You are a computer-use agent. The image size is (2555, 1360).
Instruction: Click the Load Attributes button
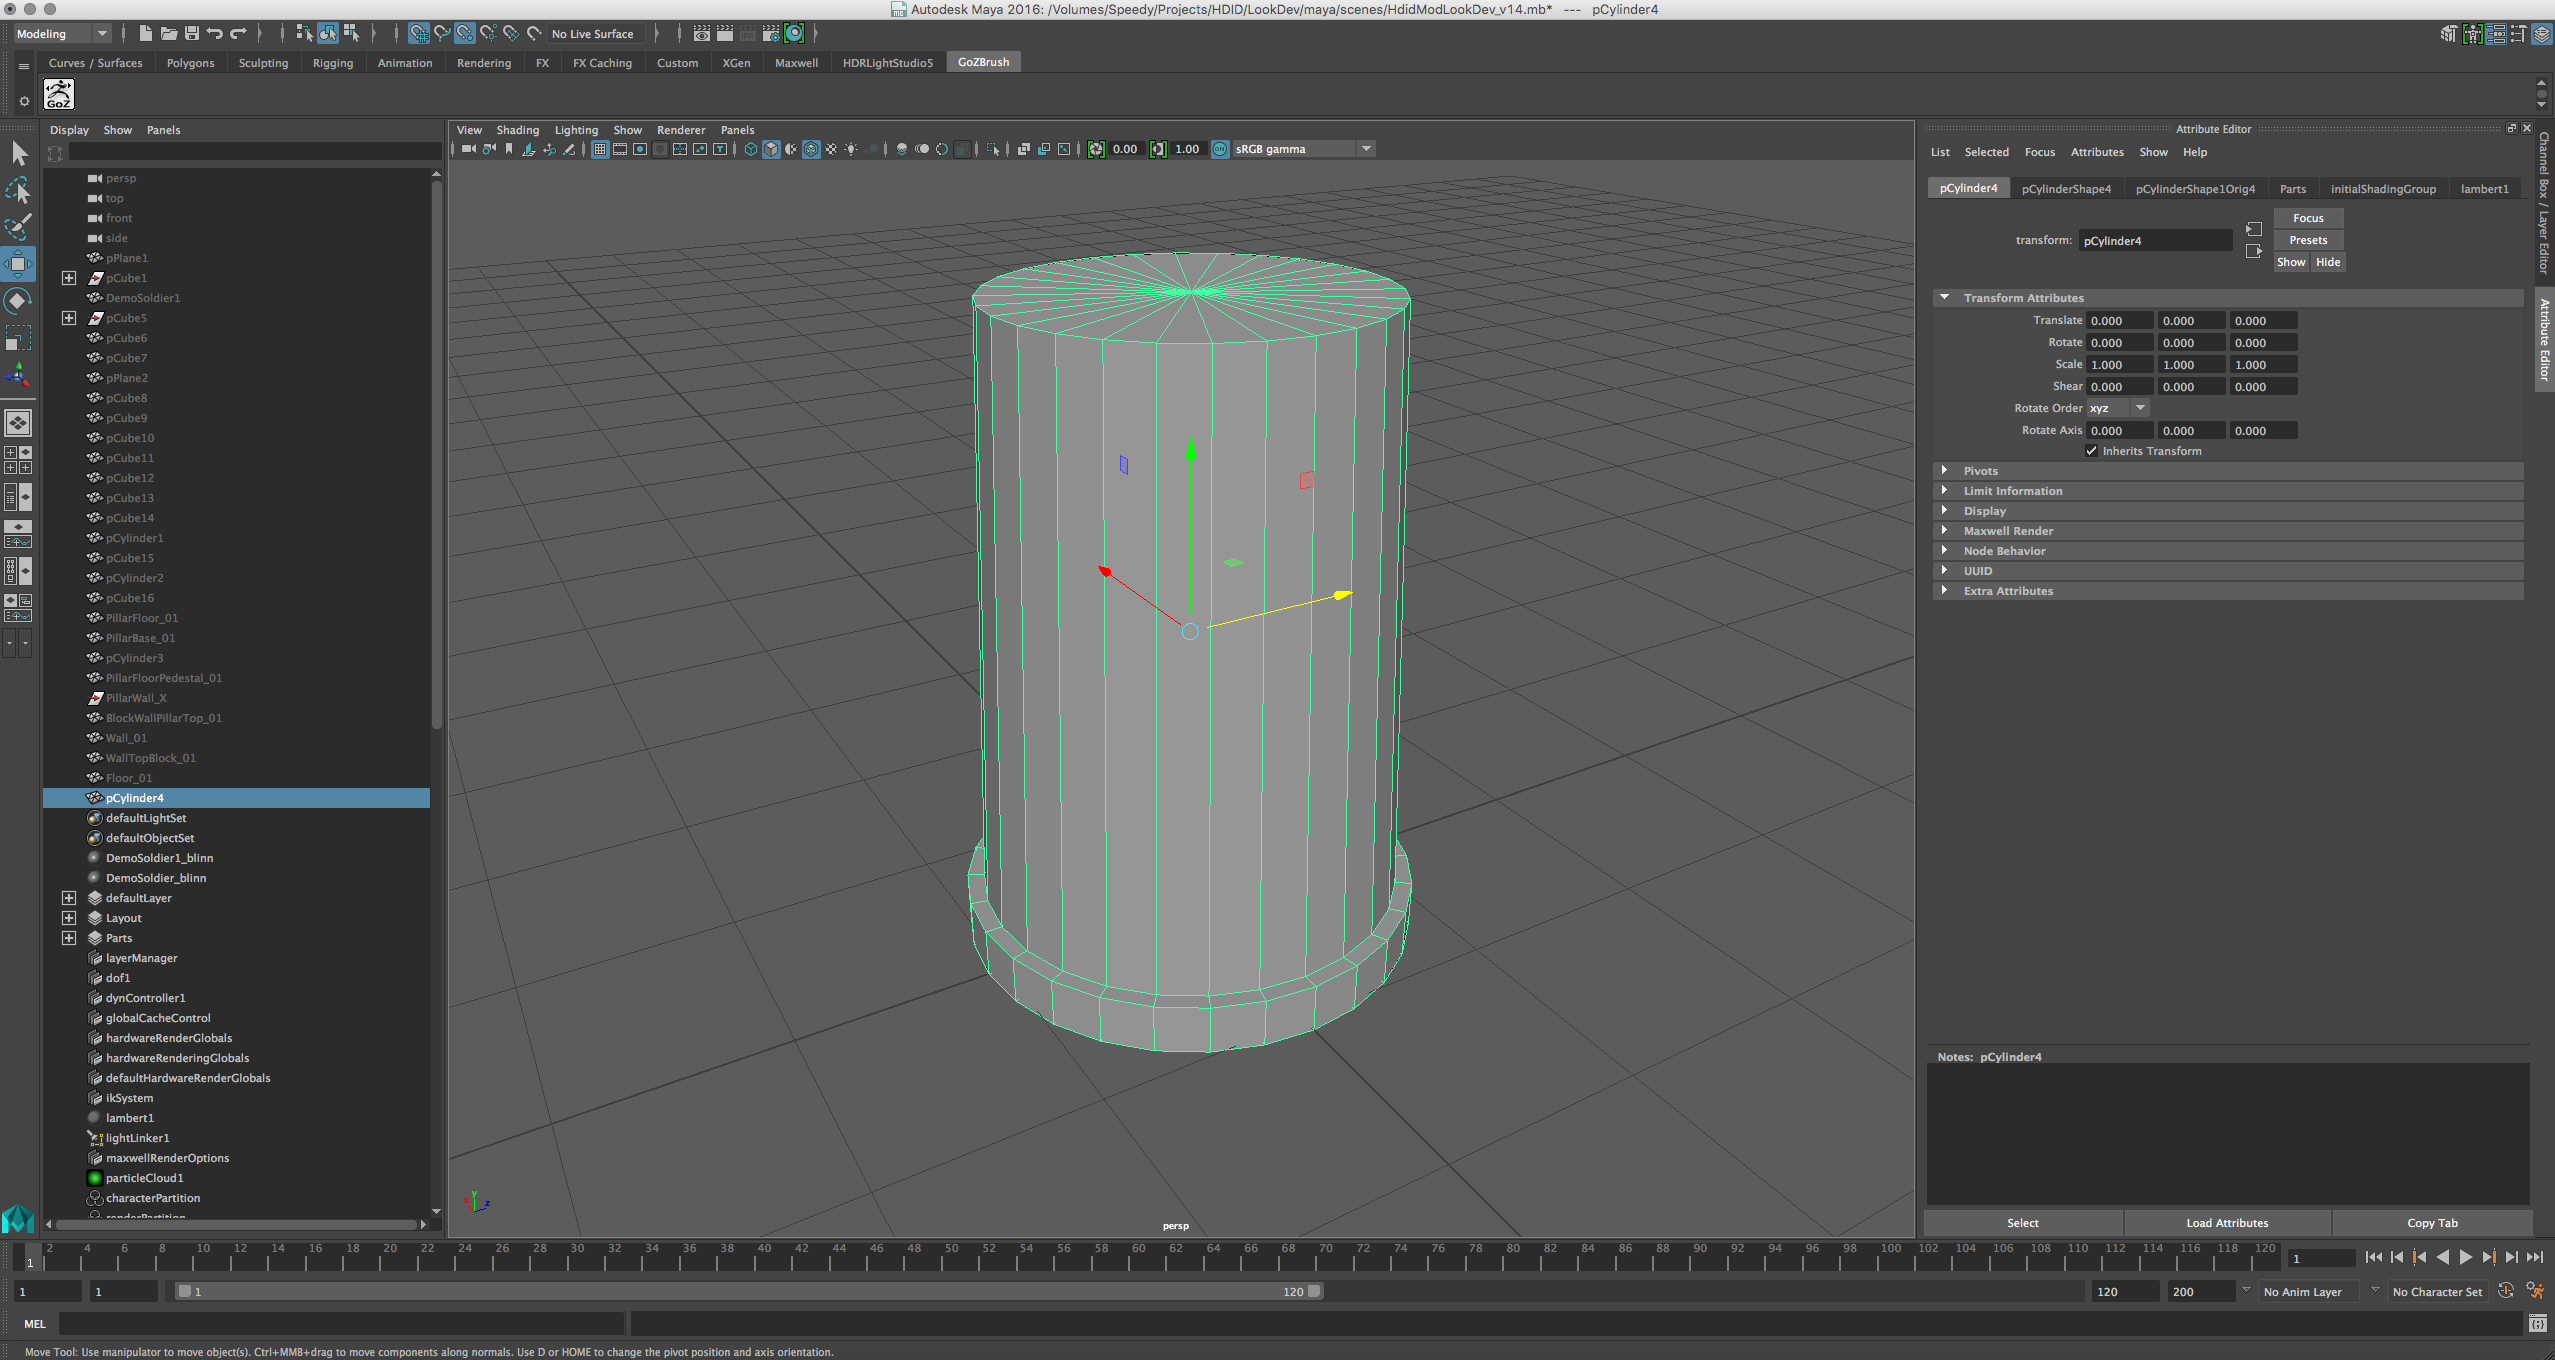coord(2227,1223)
